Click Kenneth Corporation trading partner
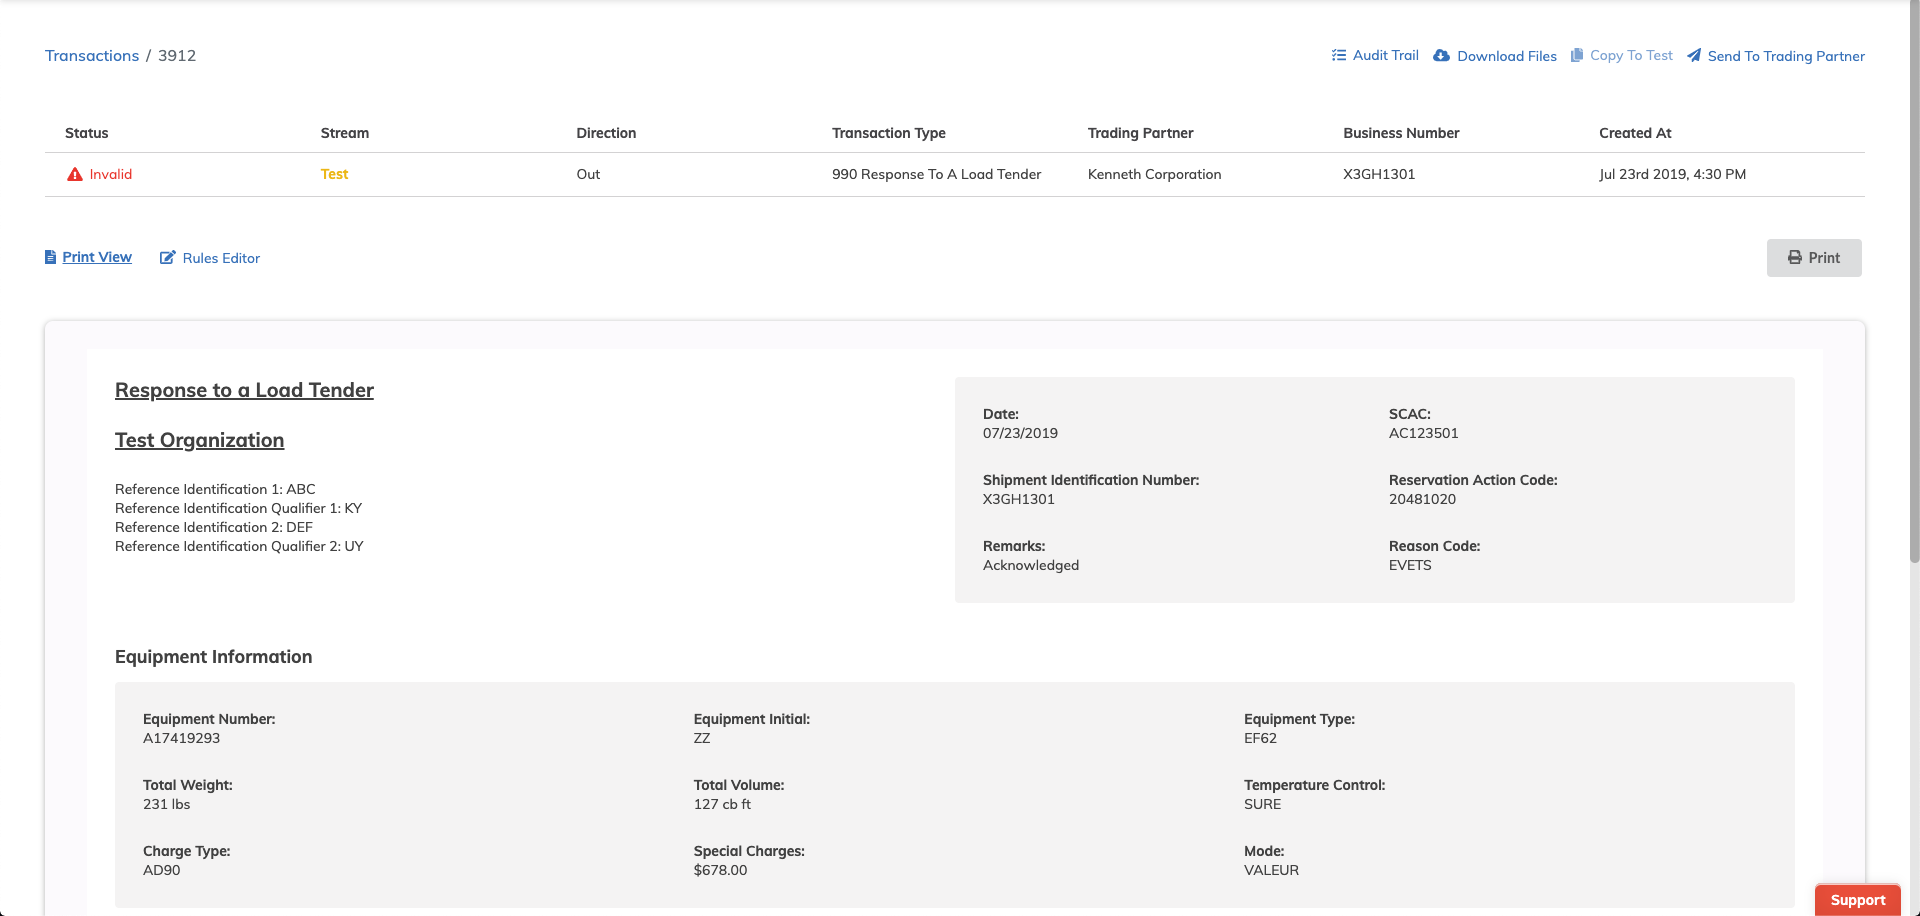 pyautogui.click(x=1154, y=174)
